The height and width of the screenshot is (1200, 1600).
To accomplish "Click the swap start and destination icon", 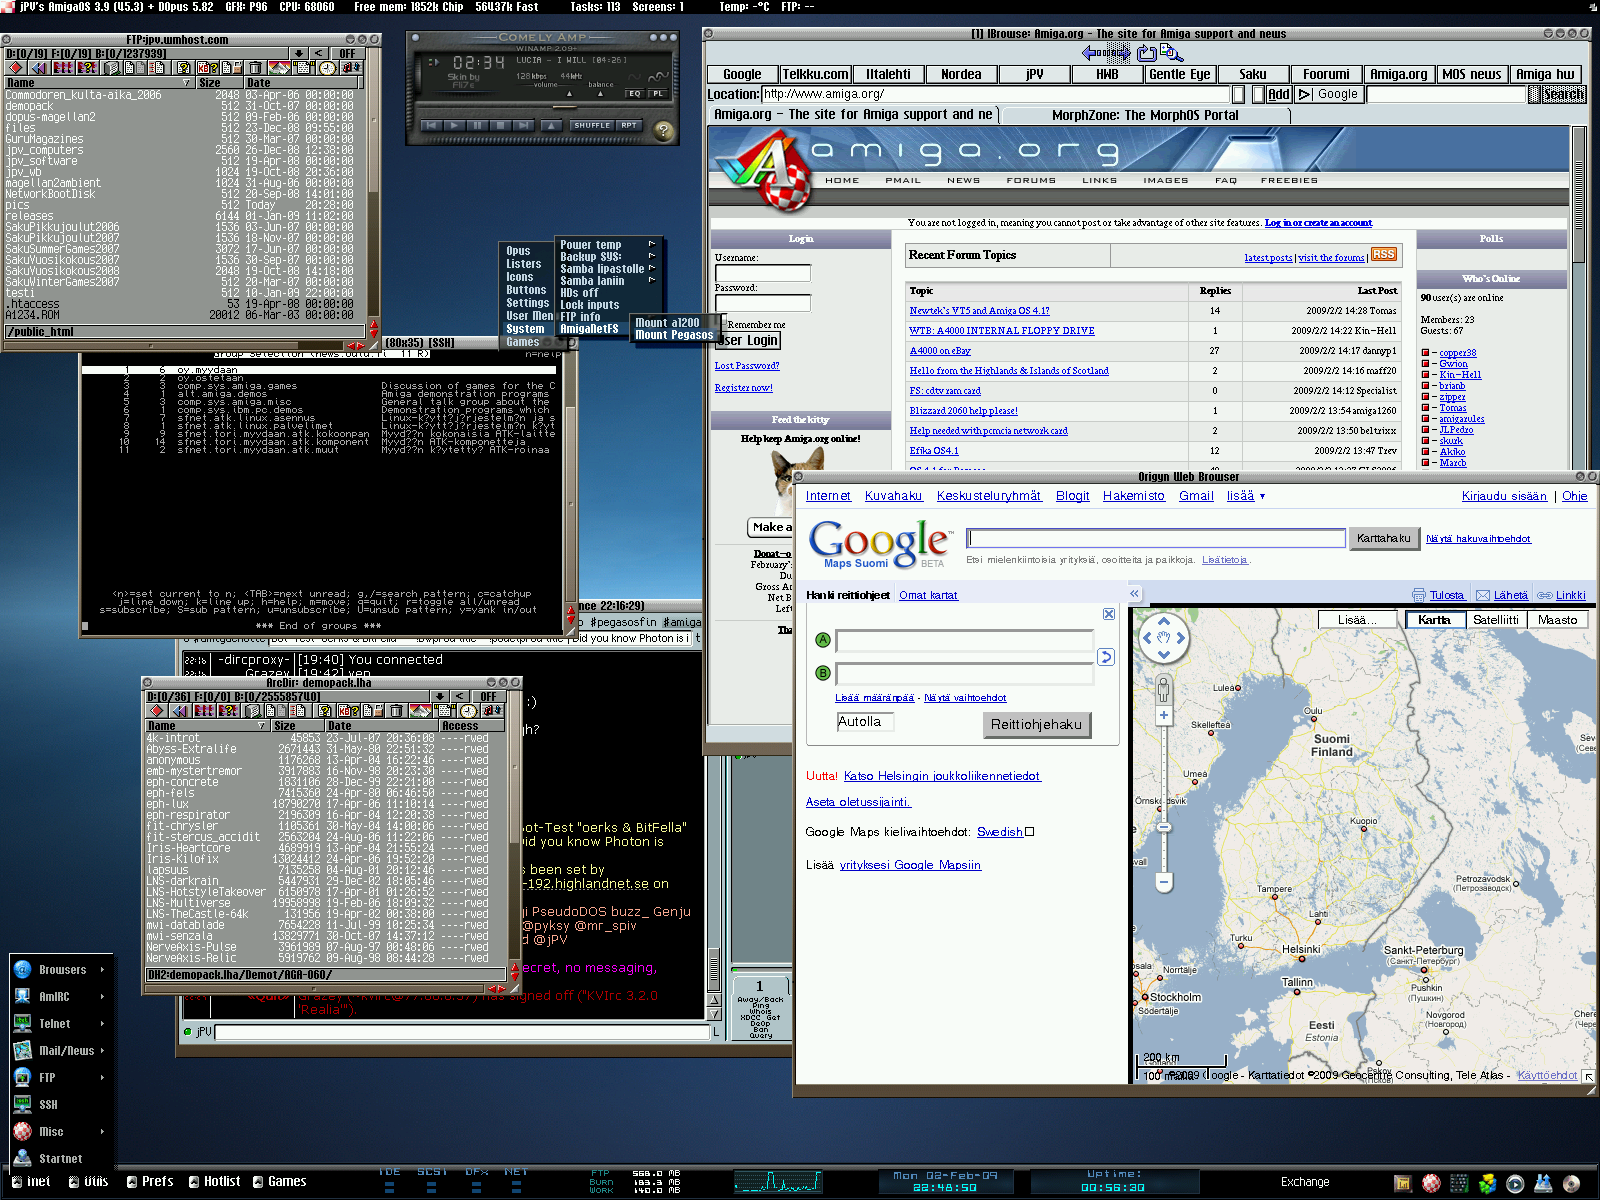I will tap(1105, 657).
